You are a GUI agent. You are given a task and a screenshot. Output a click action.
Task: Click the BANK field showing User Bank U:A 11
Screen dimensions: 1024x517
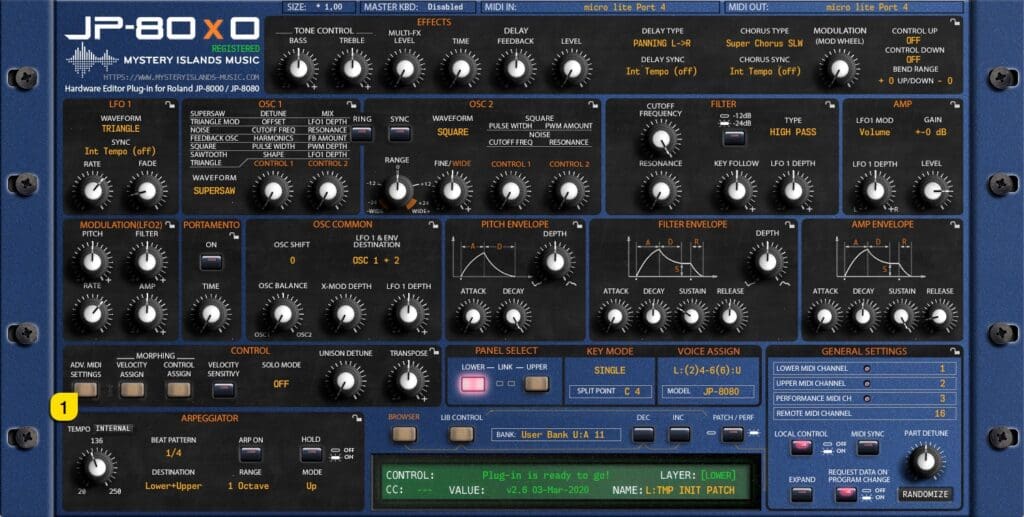[556, 434]
